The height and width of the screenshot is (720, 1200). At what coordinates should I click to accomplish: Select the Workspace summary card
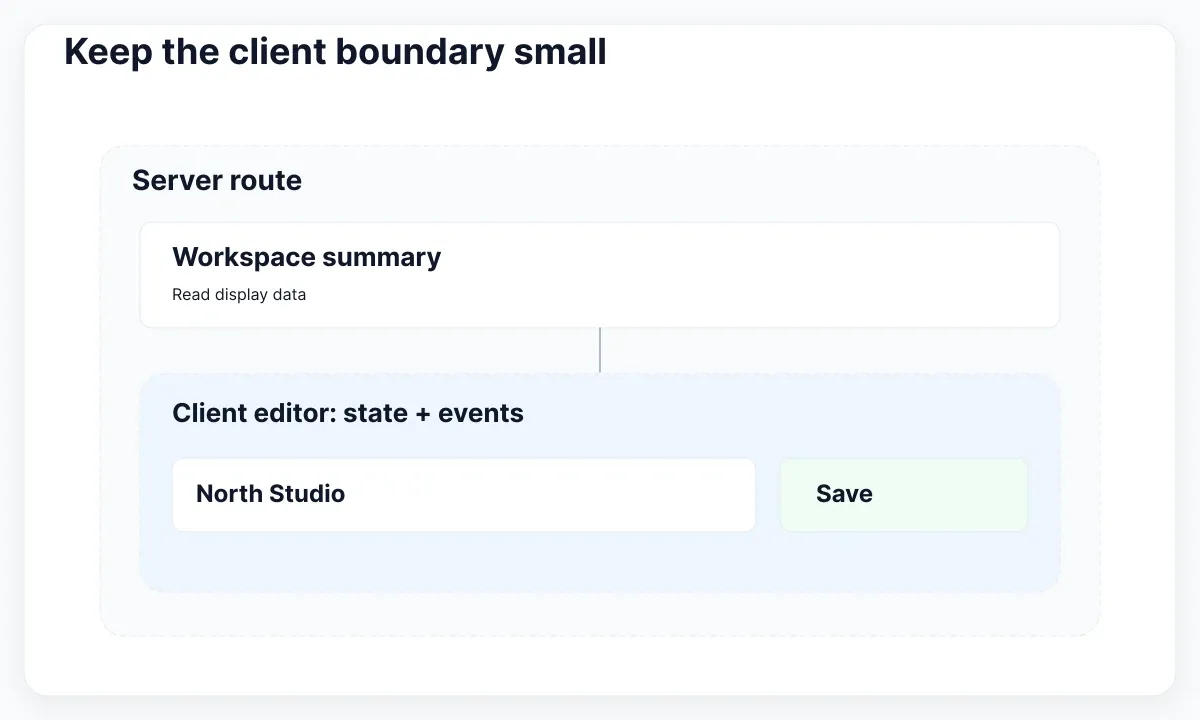tap(600, 275)
